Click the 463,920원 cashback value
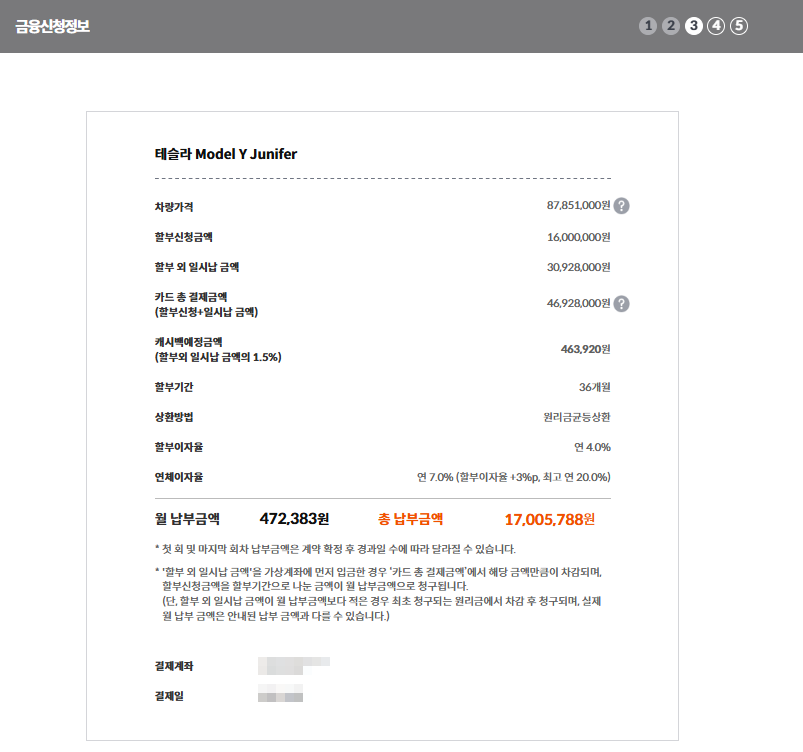 [585, 349]
